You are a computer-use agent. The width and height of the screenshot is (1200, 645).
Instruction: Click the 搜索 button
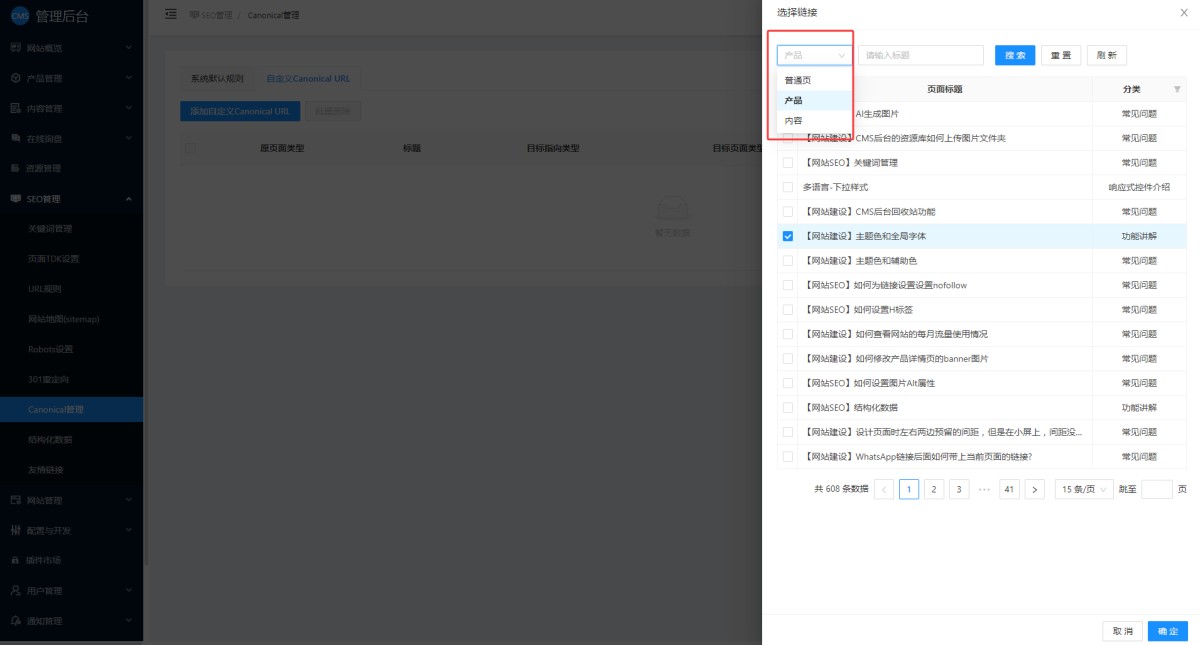[1015, 55]
